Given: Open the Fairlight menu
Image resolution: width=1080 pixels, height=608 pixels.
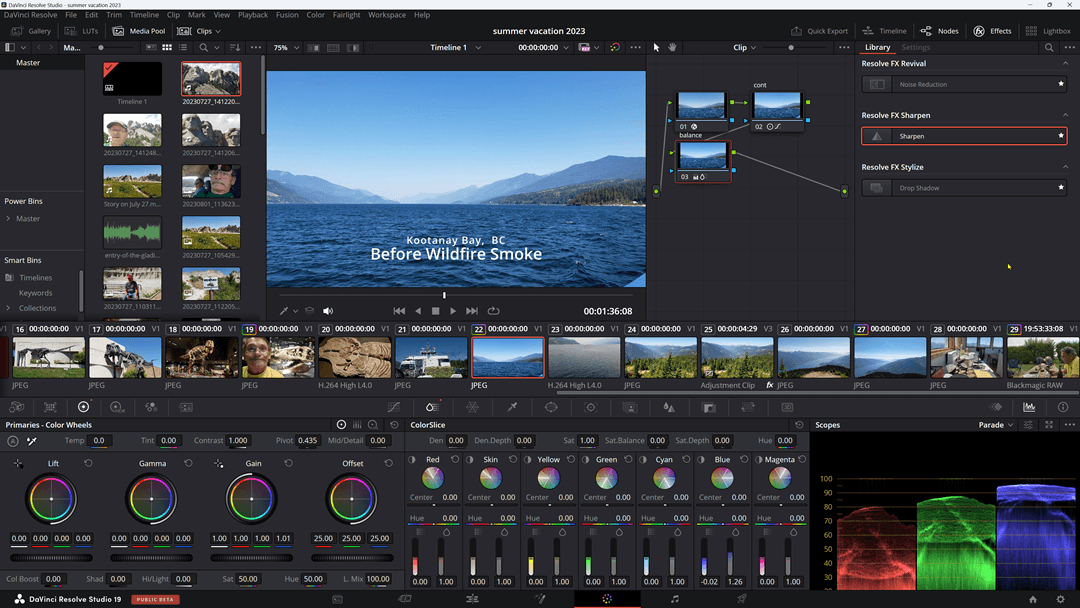Looking at the screenshot, I should coord(347,14).
